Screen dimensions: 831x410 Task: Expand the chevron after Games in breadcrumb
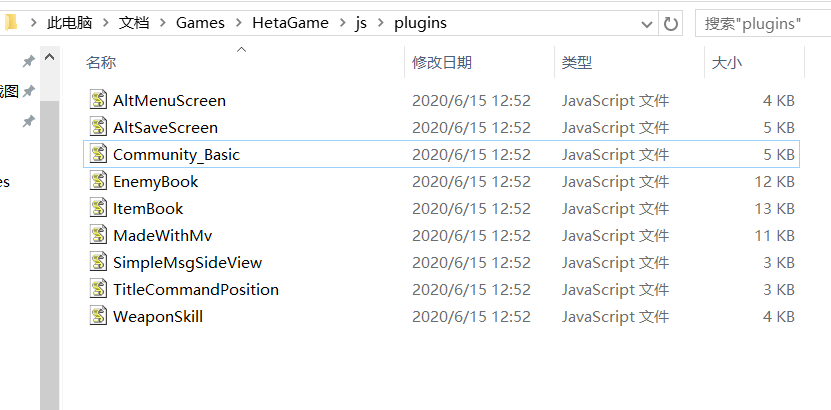(238, 23)
